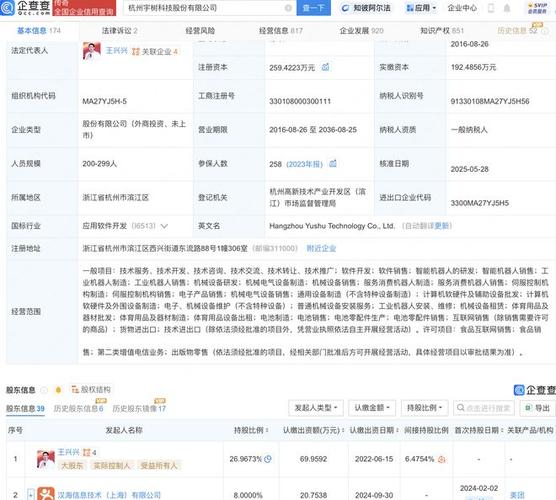Click the orange bulb icon beside 股东信息
This screenshot has height=500, width=556.
(58, 390)
